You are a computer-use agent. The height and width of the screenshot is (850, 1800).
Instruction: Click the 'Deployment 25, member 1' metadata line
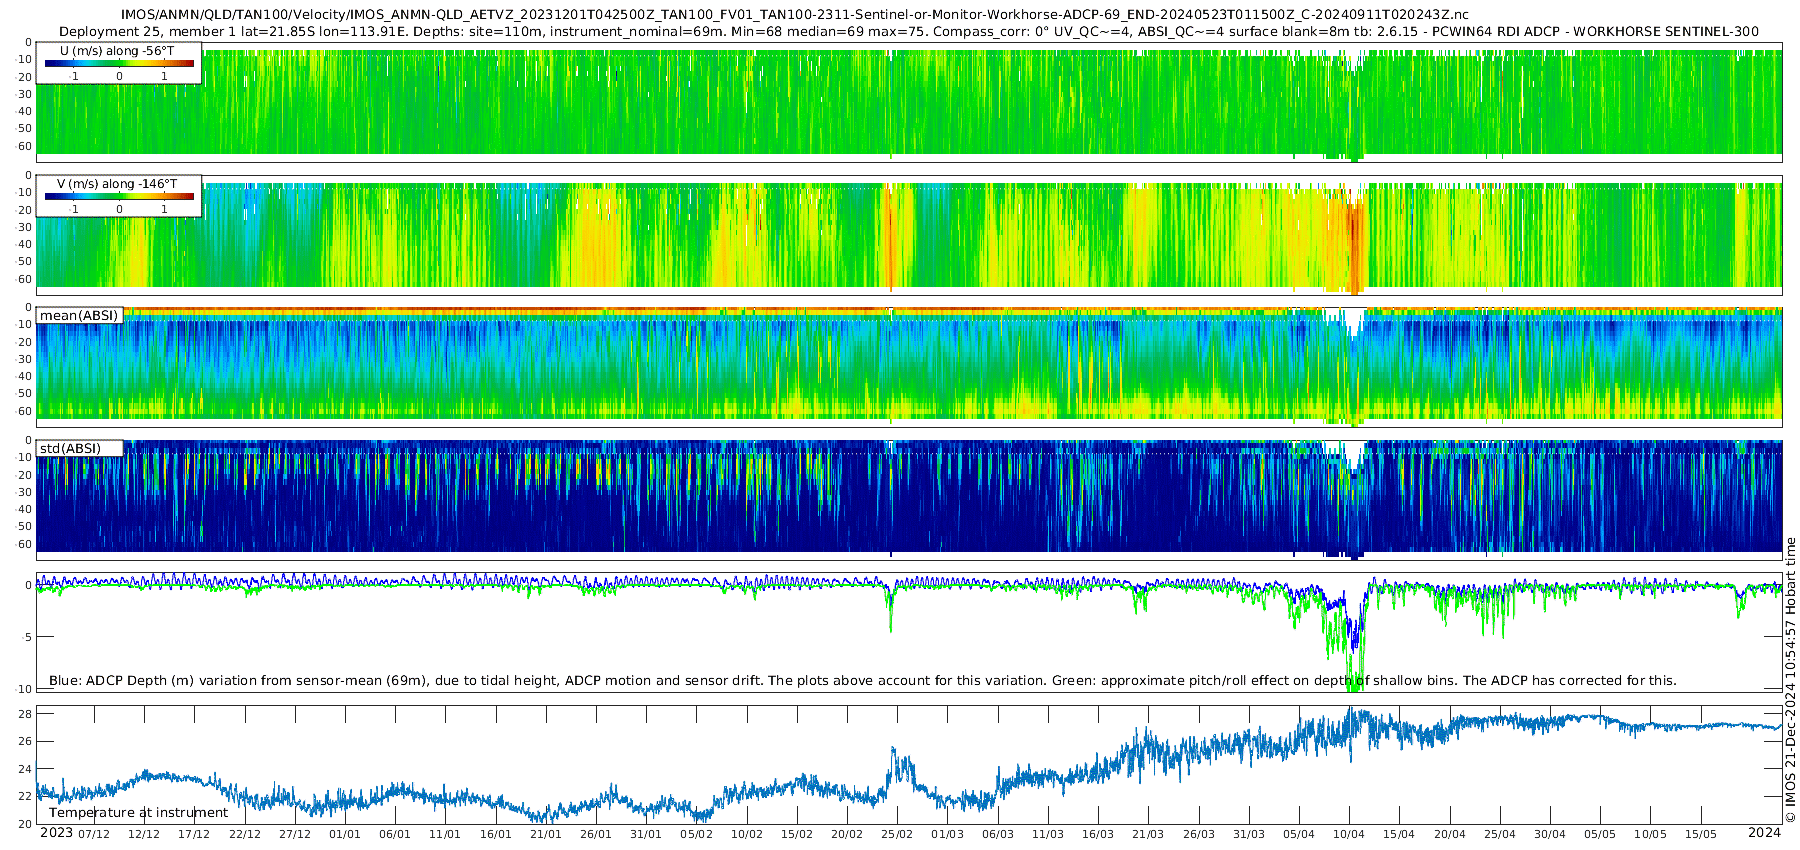click(909, 32)
